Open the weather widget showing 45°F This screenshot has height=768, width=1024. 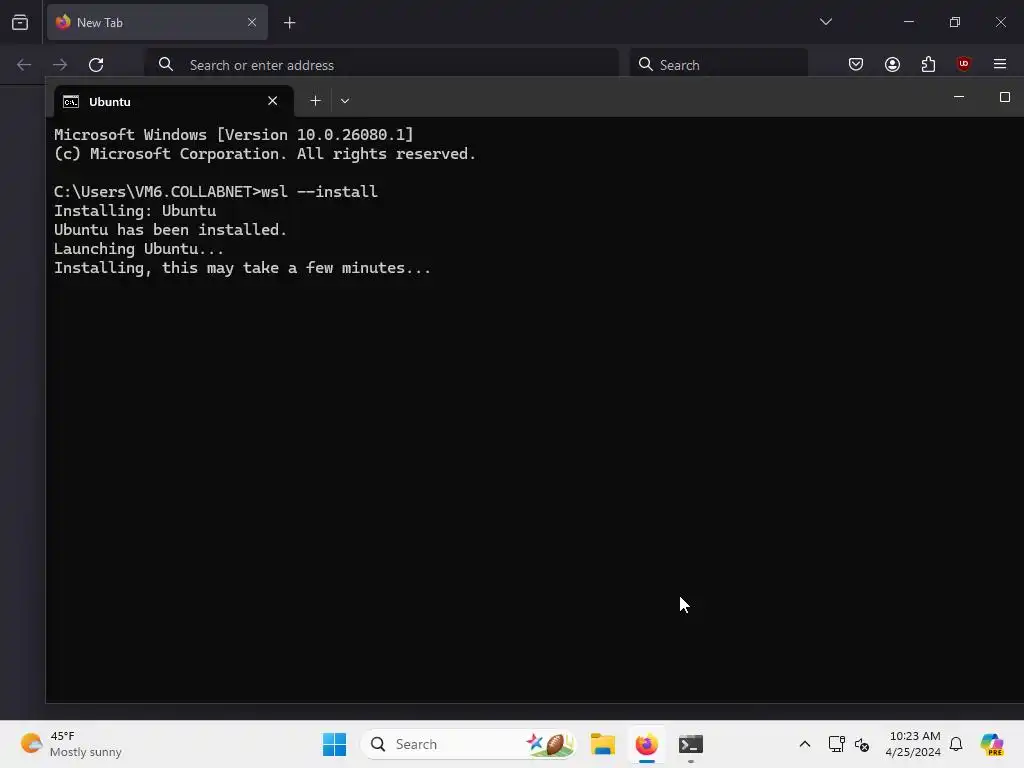pos(71,744)
